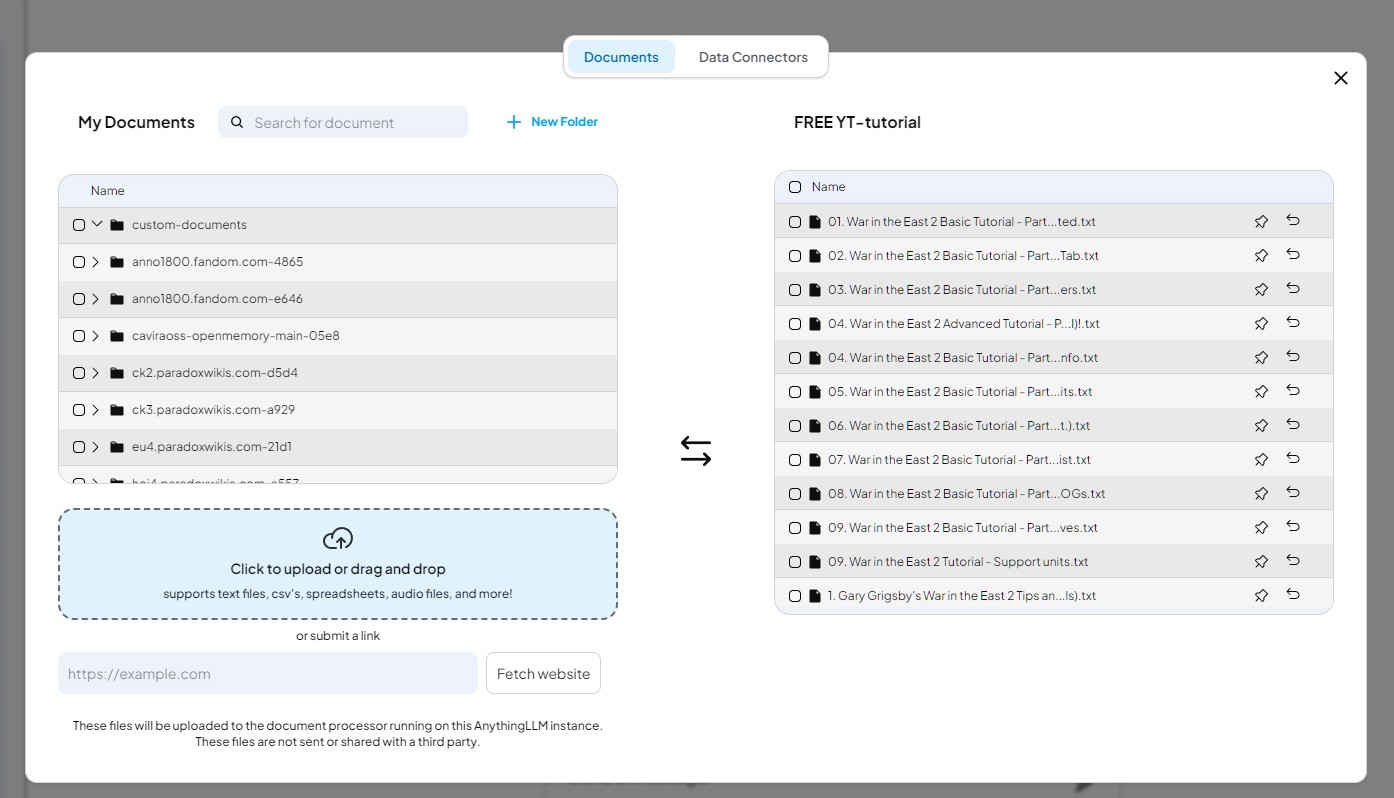Check the box for 03 Basic Tutorial file

(795, 290)
